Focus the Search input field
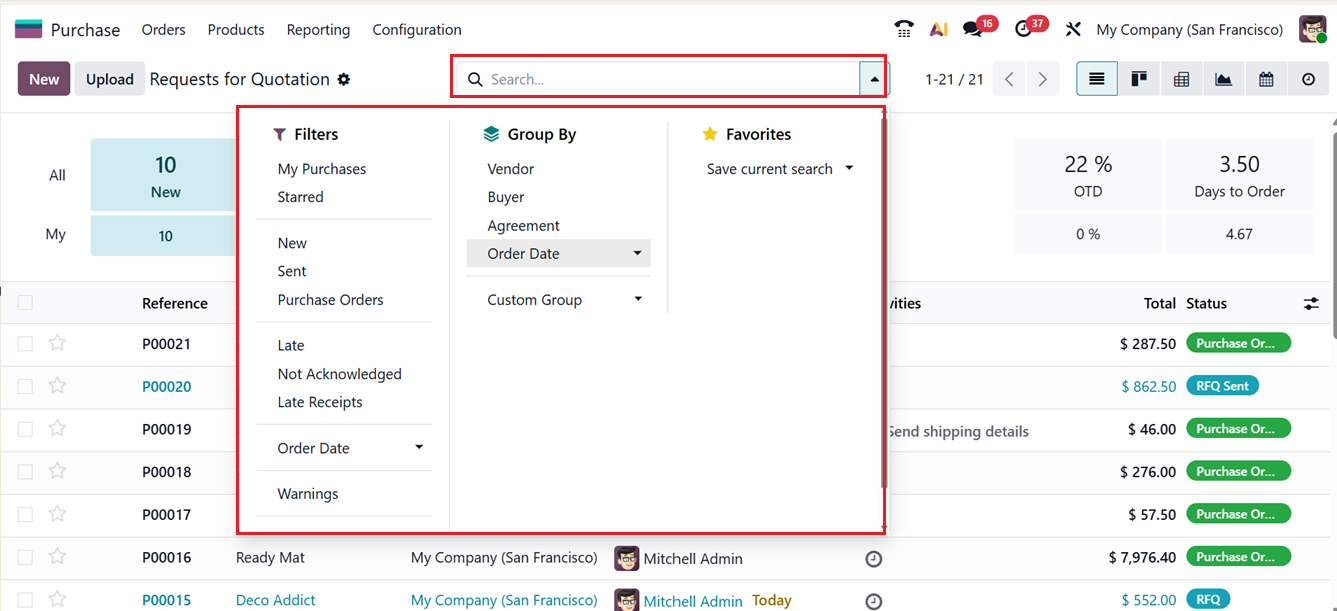 [670, 79]
